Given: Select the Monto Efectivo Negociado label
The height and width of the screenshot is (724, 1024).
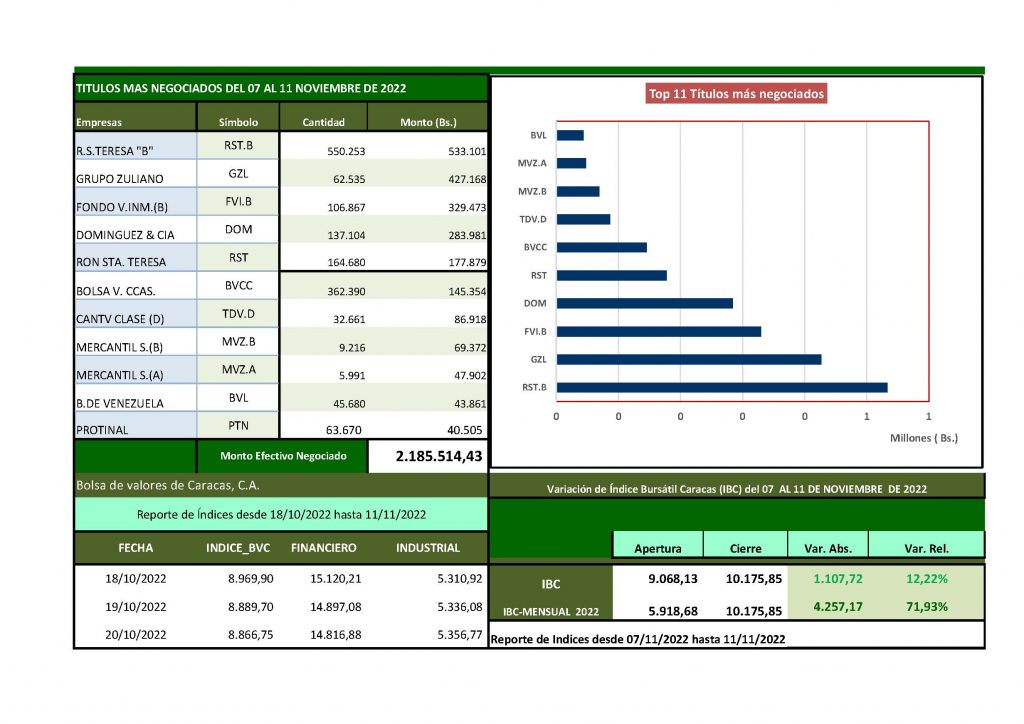Looking at the screenshot, I should tap(284, 456).
